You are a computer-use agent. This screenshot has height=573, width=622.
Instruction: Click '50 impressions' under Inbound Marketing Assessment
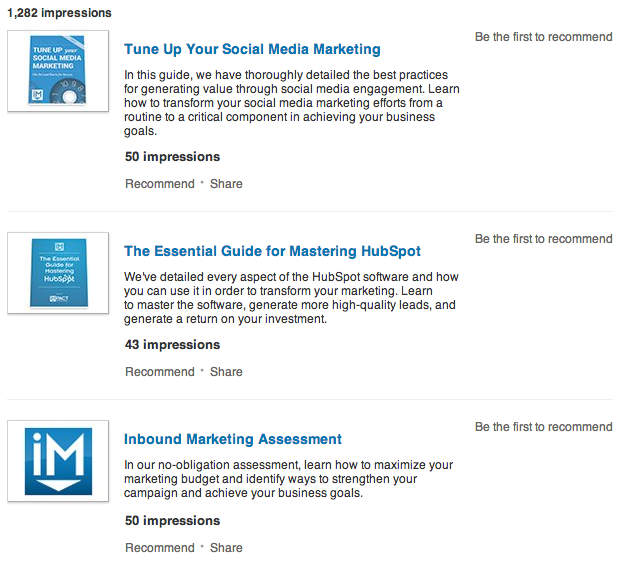point(172,521)
